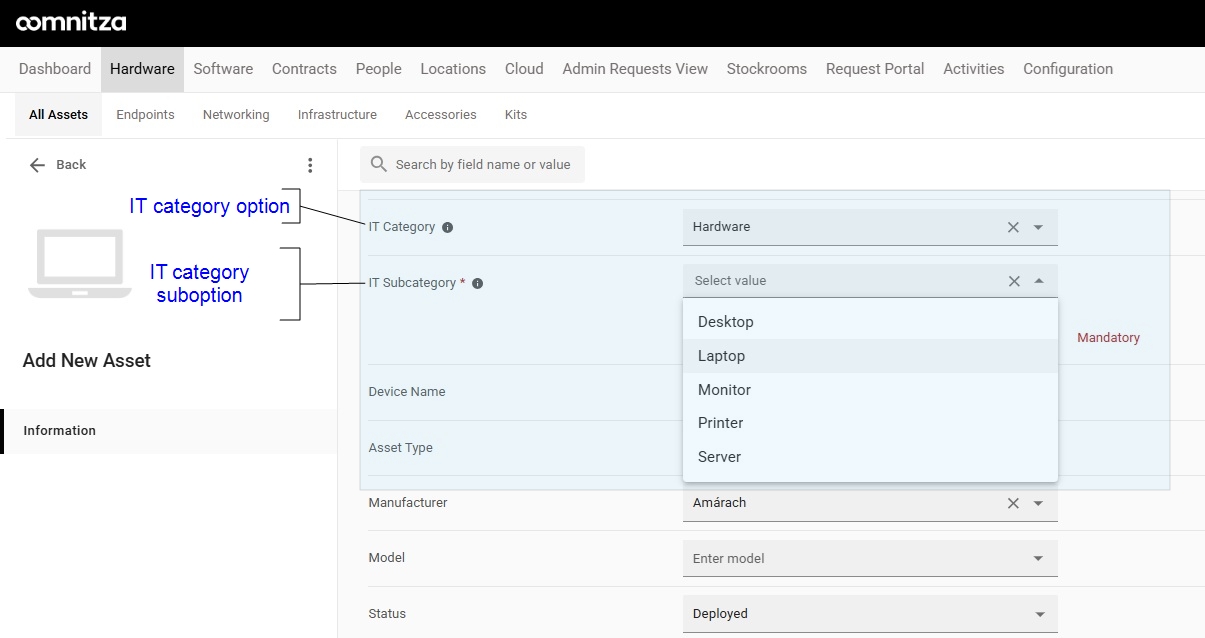Open the Status dropdown showing Deployed
The image size is (1205, 638).
click(870, 614)
